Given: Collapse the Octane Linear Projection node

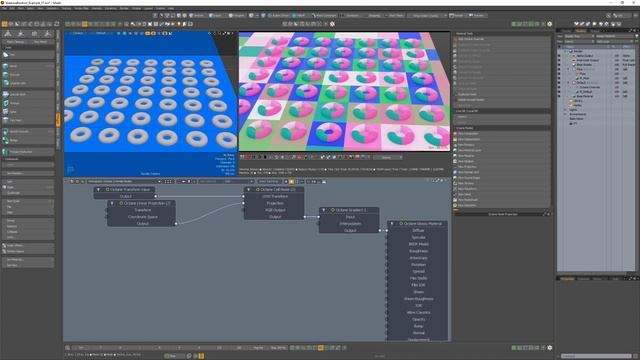Looking at the screenshot, I should click(112, 203).
